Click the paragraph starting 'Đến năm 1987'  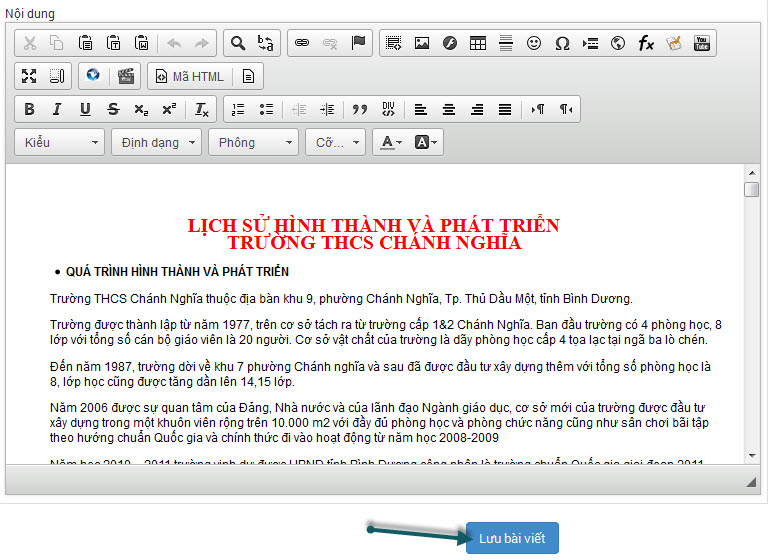[x=381, y=374]
